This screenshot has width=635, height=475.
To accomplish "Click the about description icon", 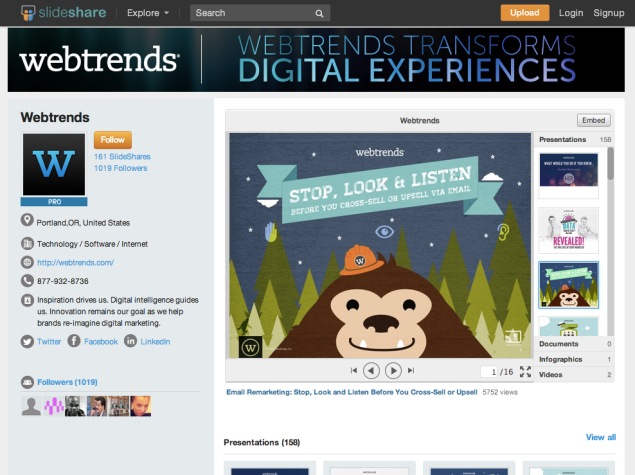I will [x=27, y=300].
